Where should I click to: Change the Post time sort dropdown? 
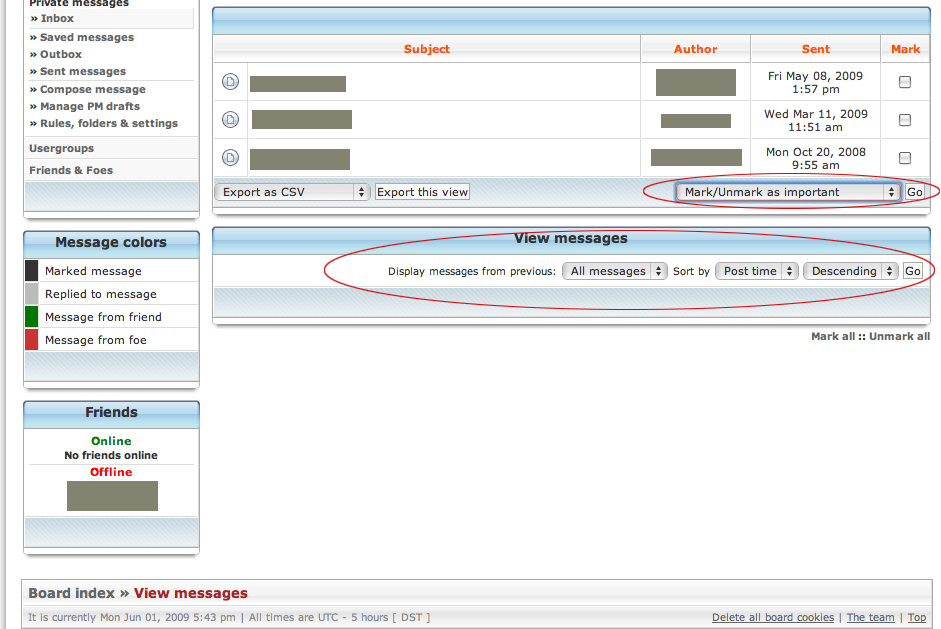[x=757, y=271]
